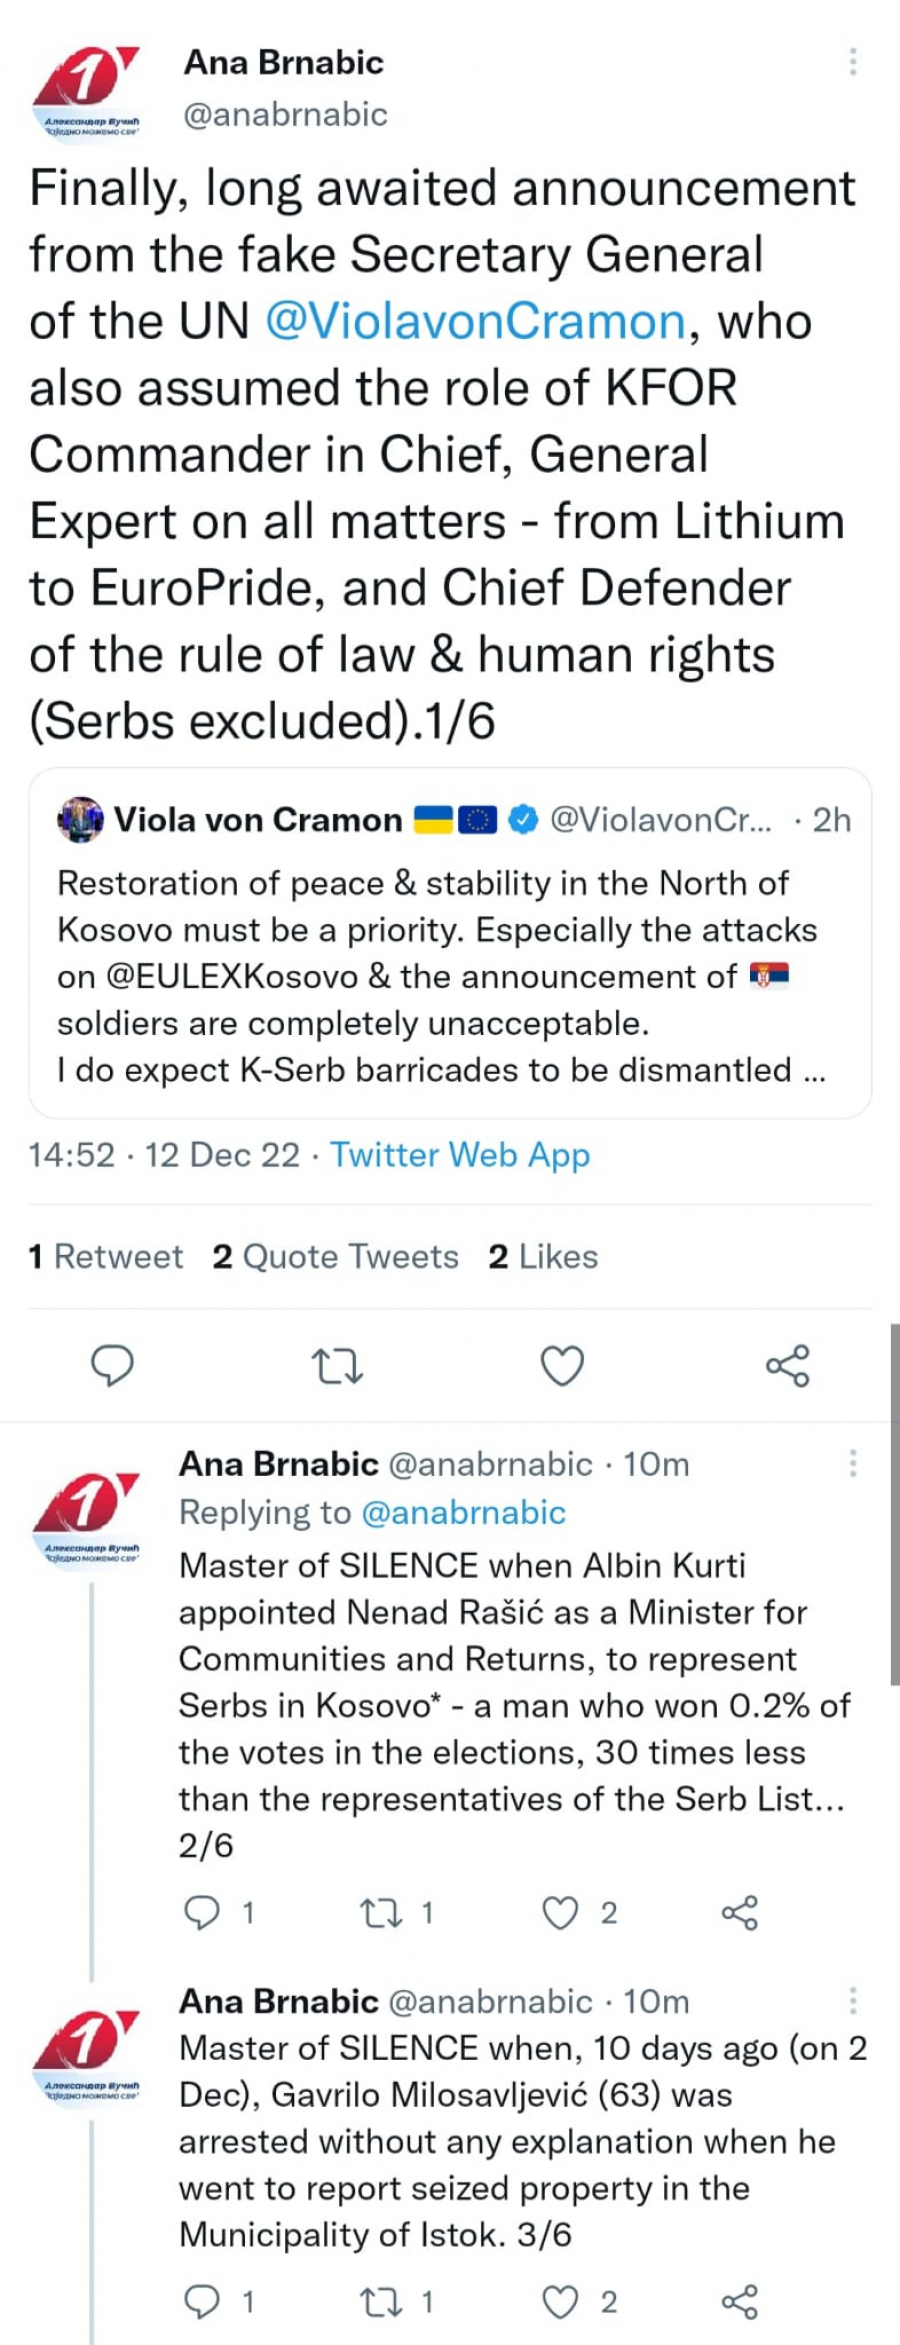Like the main tweet by Ana Brnabic

pos(562,1365)
